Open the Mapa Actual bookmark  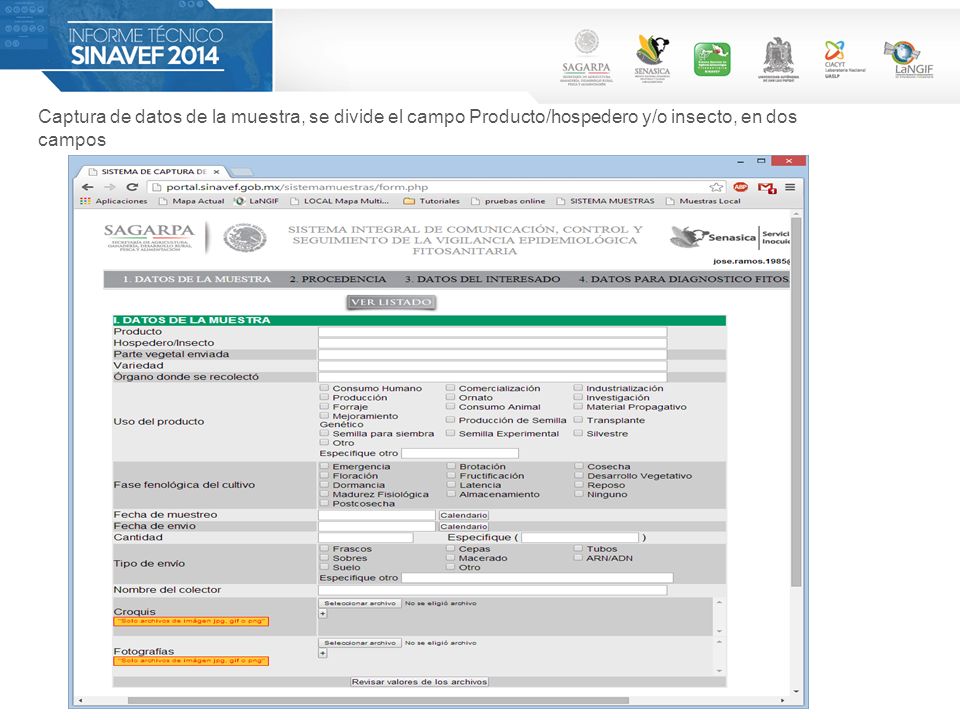[x=192, y=201]
